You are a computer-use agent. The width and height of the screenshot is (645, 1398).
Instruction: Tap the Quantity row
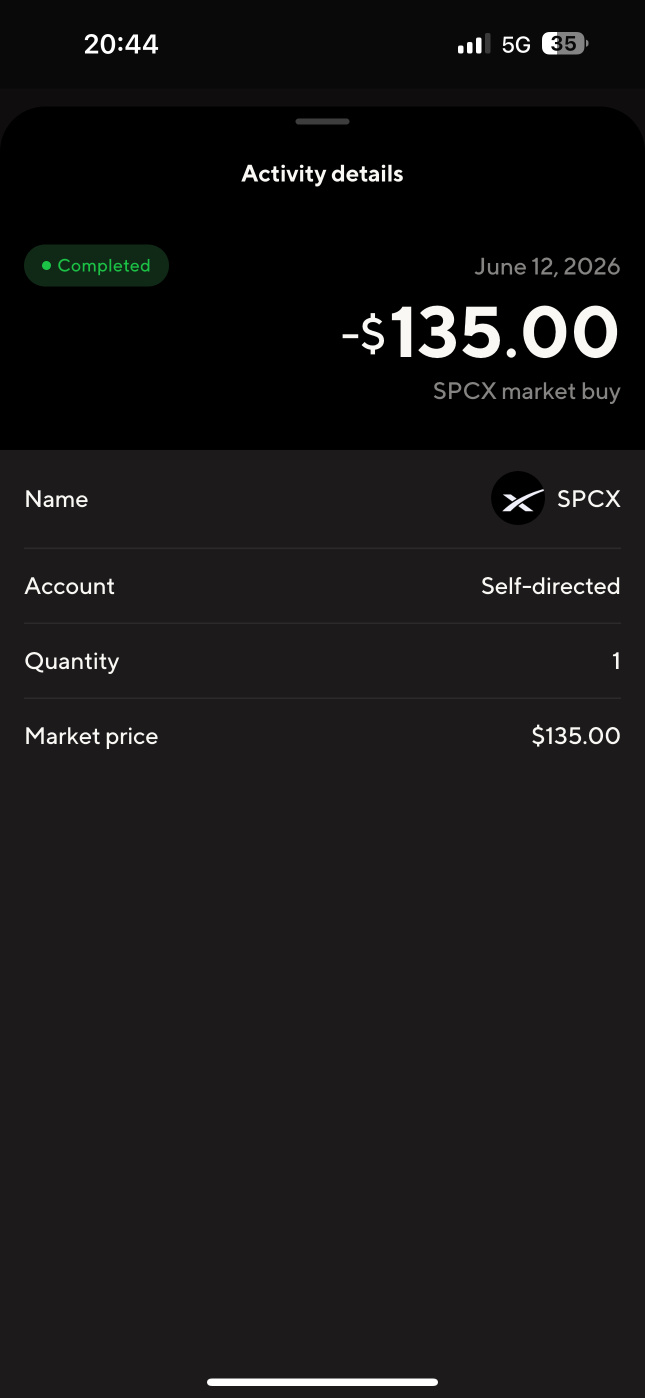[322, 661]
